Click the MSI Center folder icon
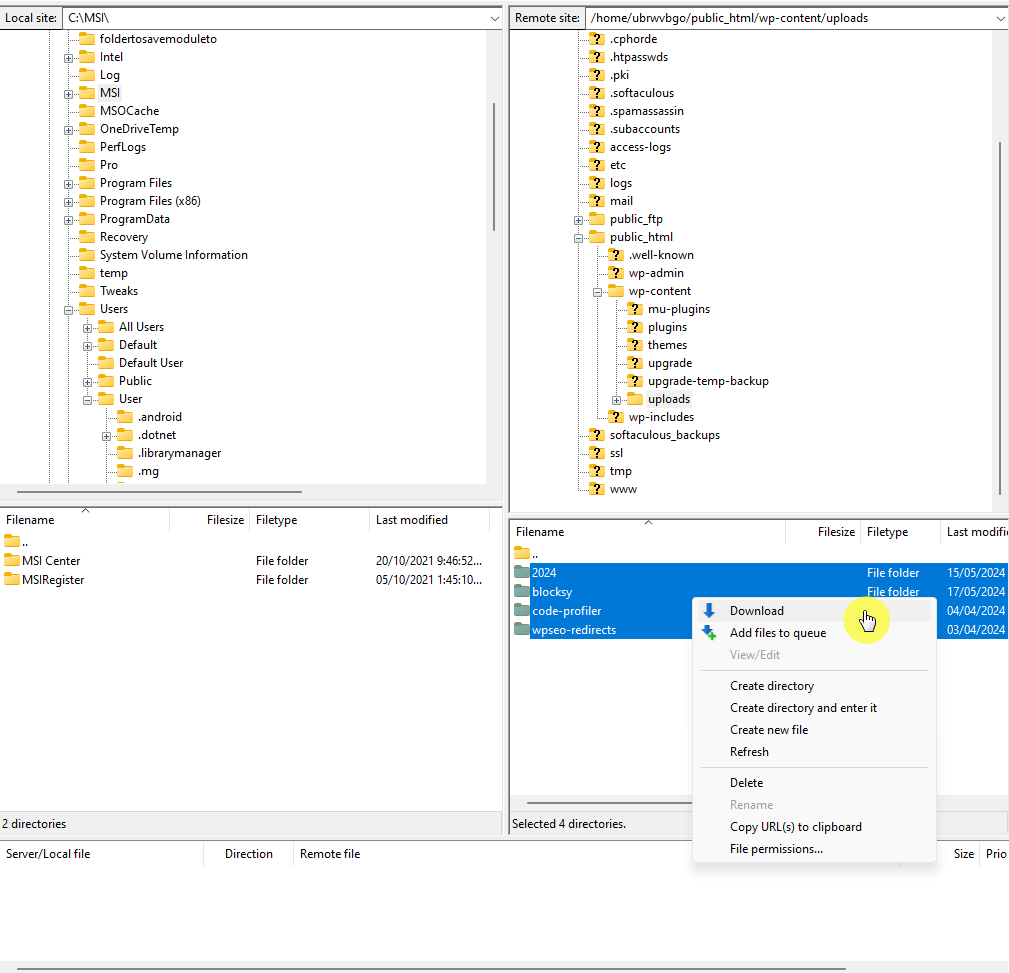 click(12, 560)
